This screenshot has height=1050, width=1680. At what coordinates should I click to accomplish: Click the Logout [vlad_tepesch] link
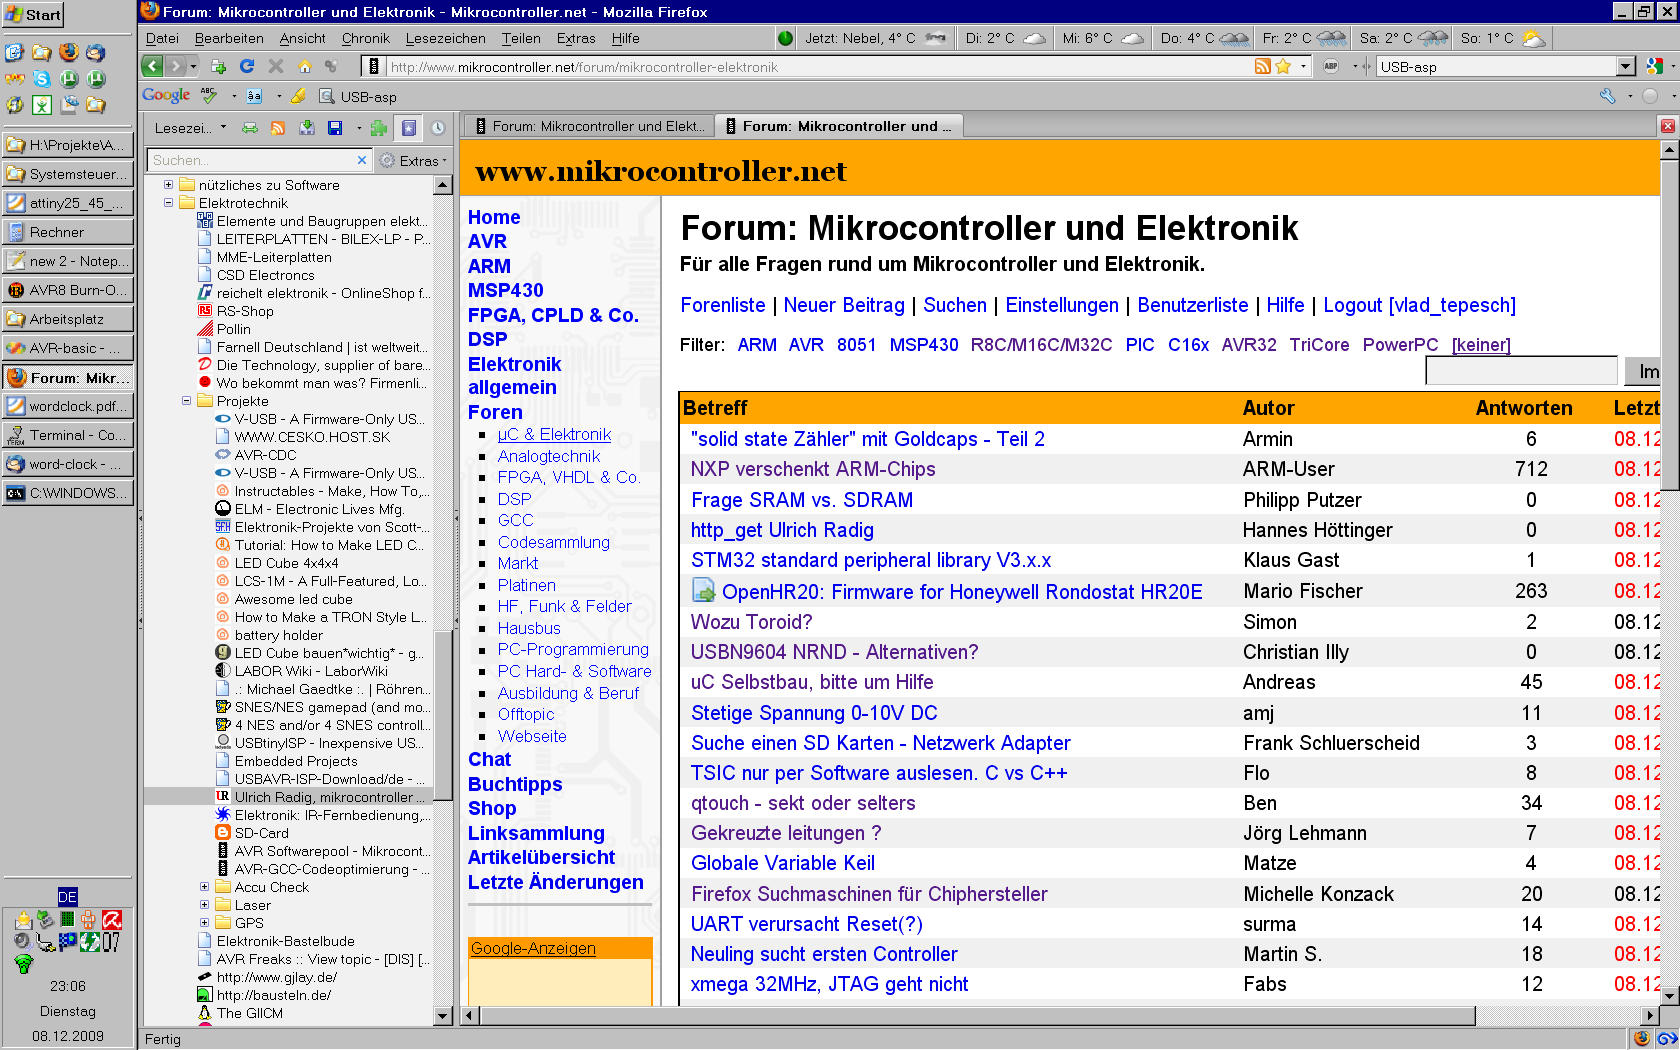[1419, 305]
